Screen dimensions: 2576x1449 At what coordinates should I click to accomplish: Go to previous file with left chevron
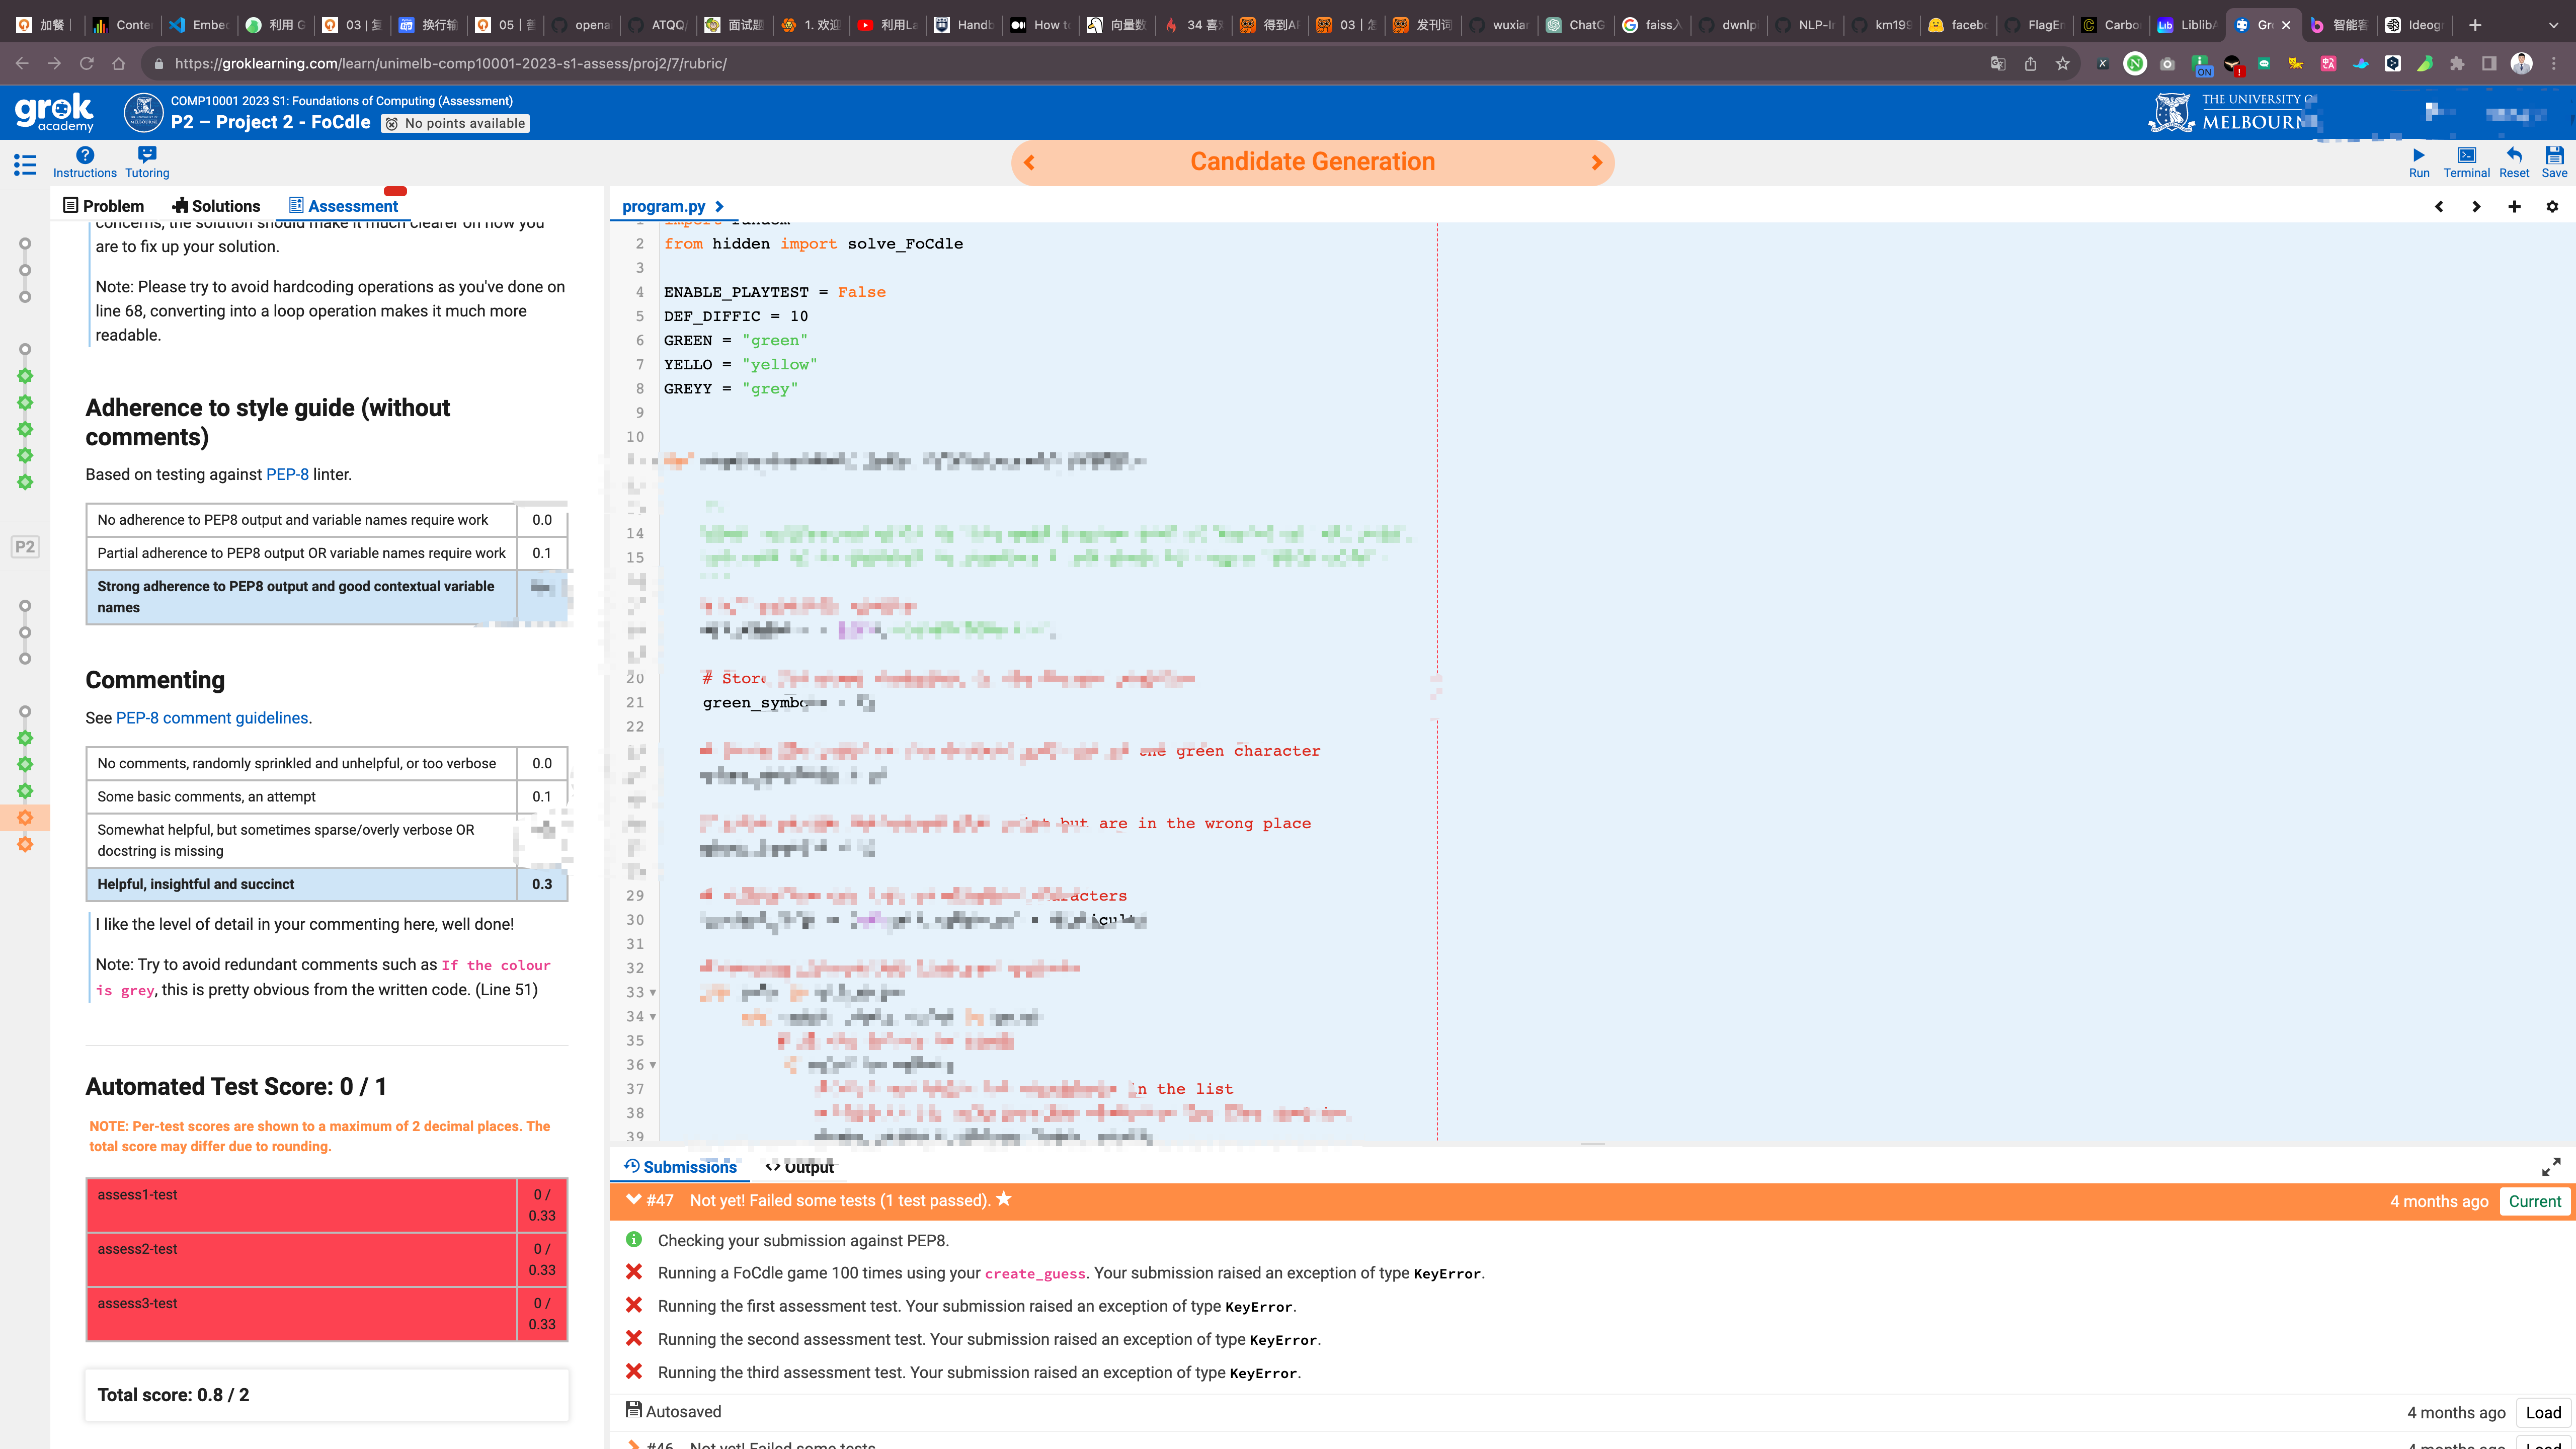[2439, 207]
